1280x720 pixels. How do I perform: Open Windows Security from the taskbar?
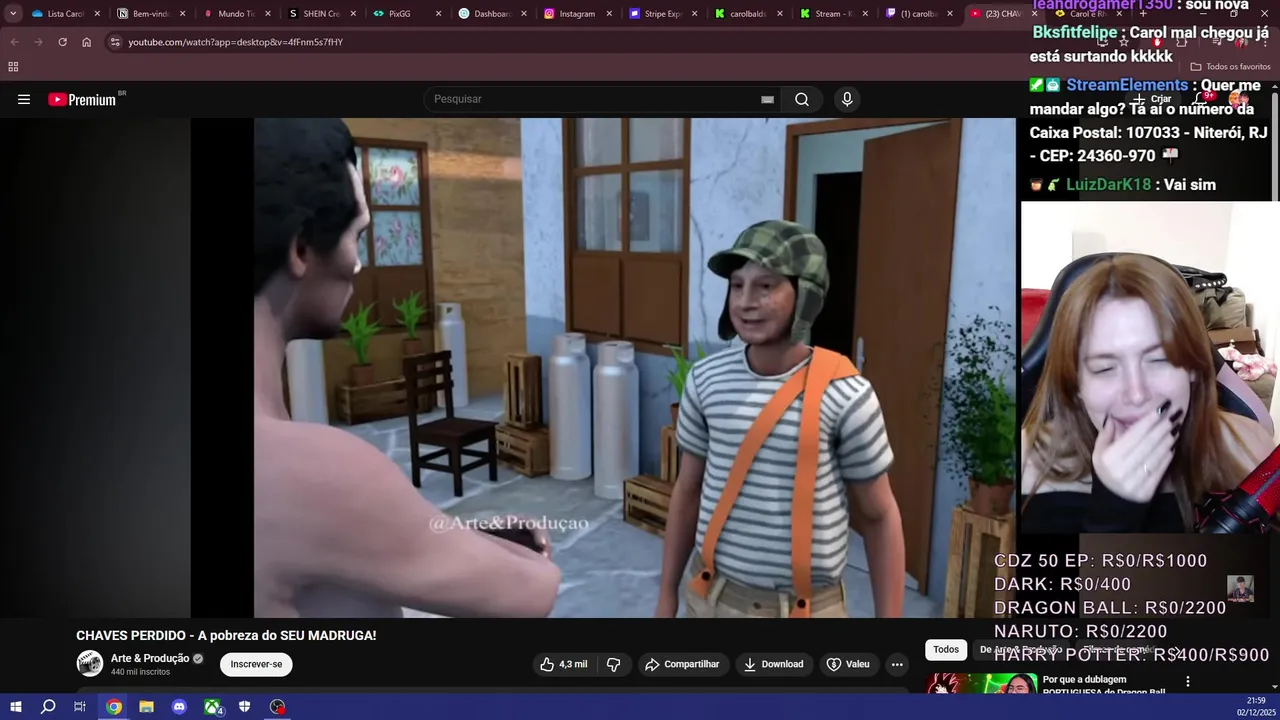click(x=244, y=707)
